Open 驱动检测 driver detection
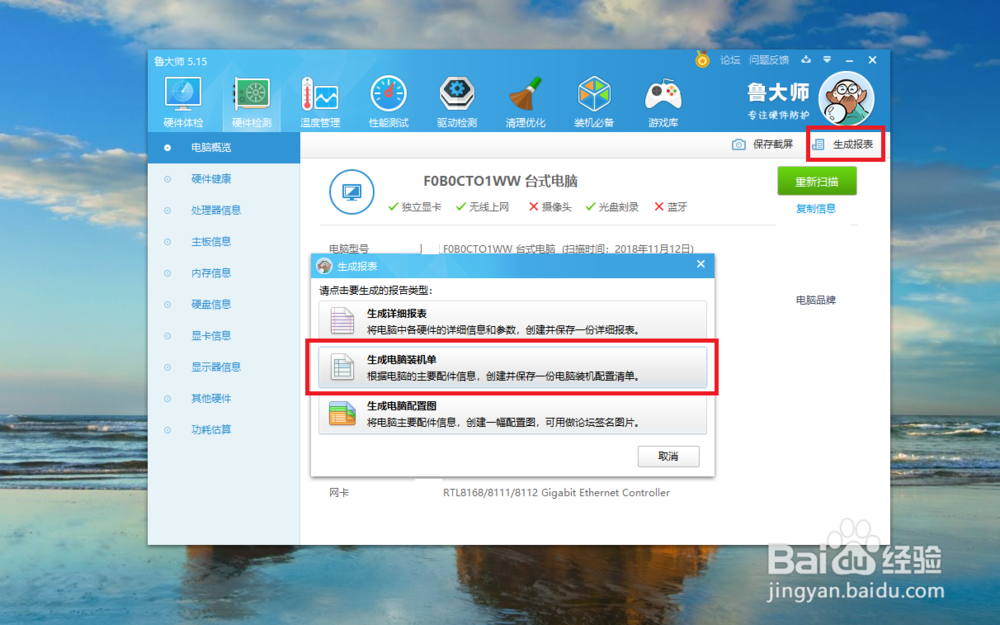This screenshot has height=625, width=1000. point(457,102)
